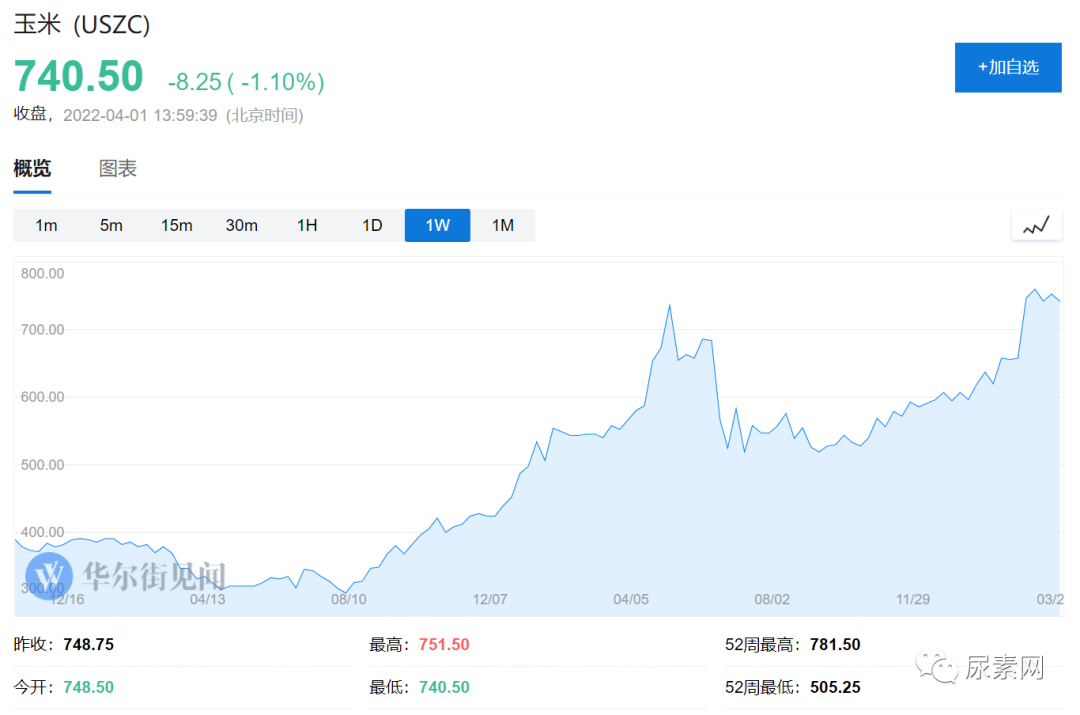Click the 昨收 value 748.75
Screen dimensions: 1080x715
[88, 645]
